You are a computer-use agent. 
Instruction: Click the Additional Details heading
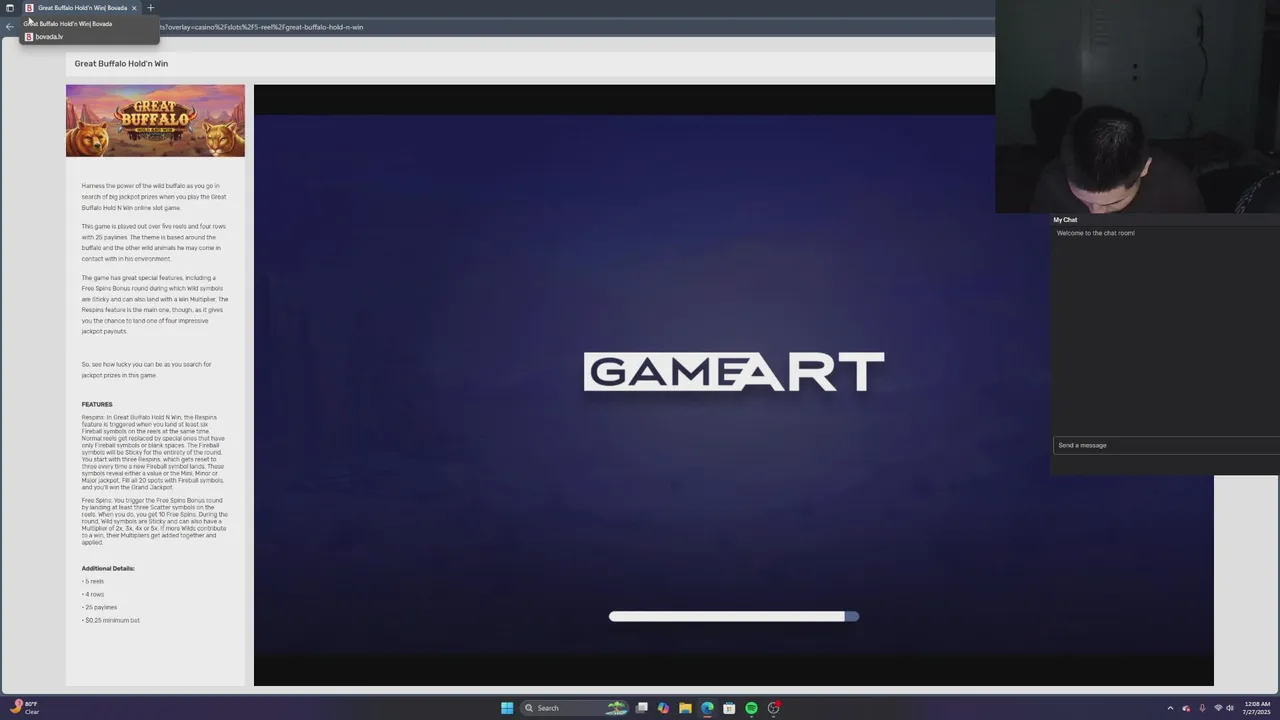(x=108, y=568)
